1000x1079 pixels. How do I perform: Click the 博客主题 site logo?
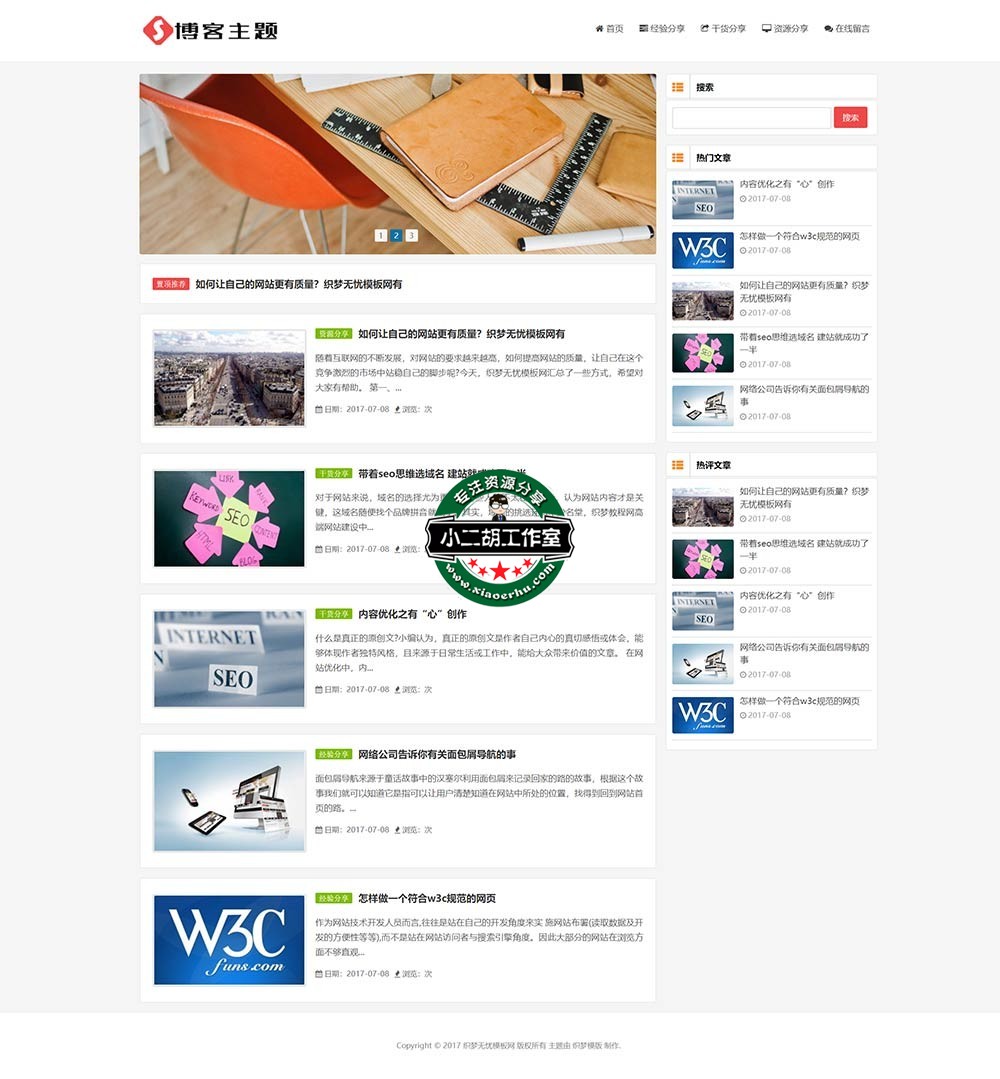[x=210, y=30]
